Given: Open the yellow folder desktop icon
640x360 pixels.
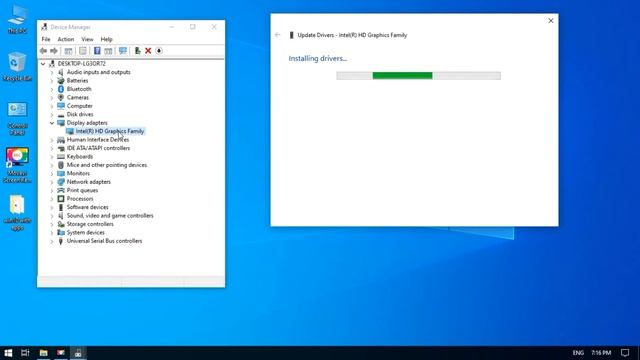Looking at the screenshot, I should (x=17, y=213).
